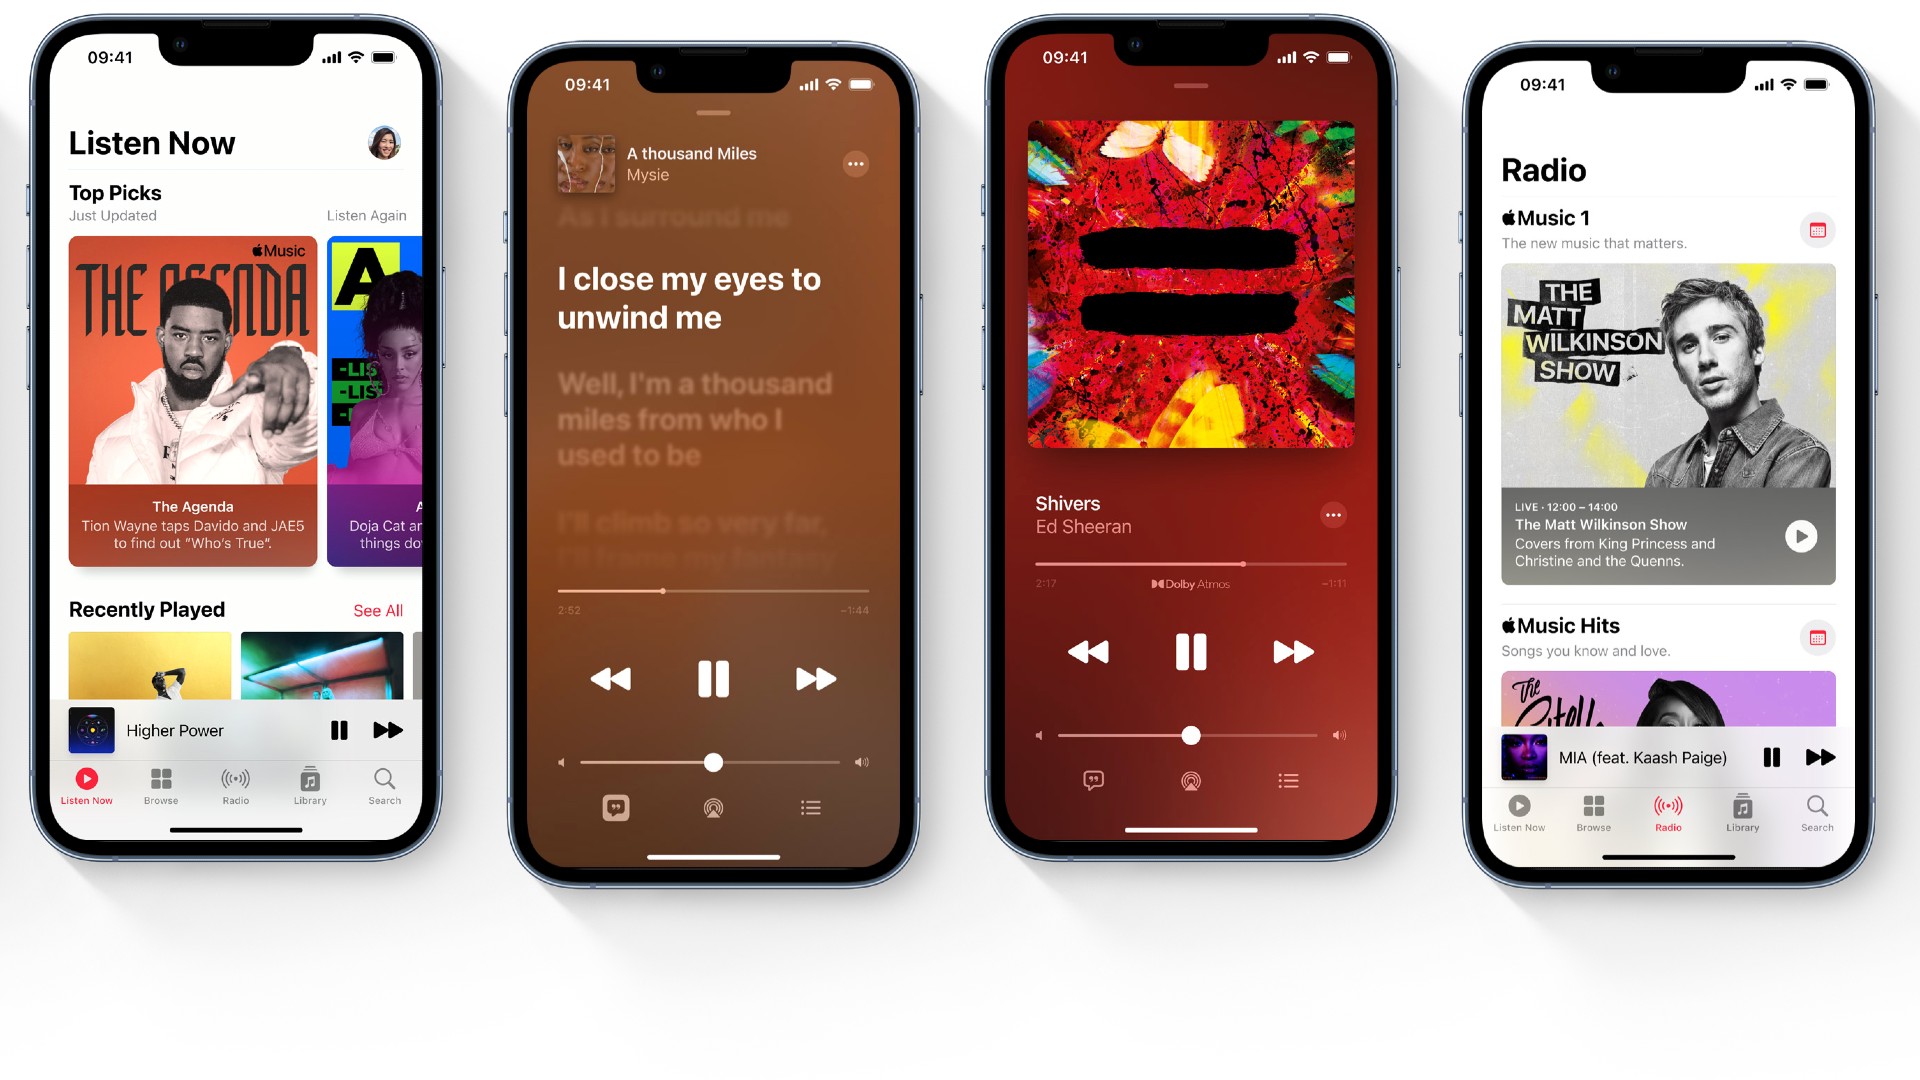The width and height of the screenshot is (1920, 1080).
Task: Tap the AirPlay icon to stream audio
Action: tap(712, 807)
